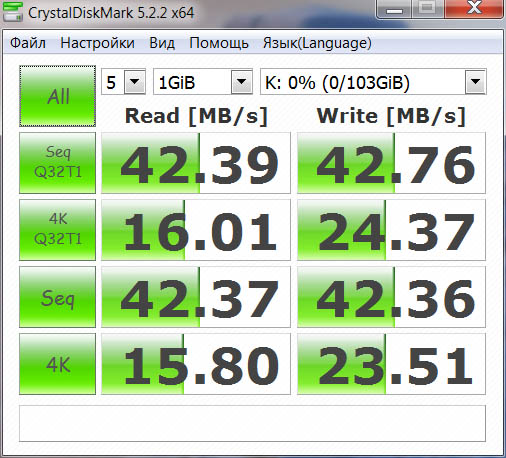Click the Write [MB/s] column header
Image resolution: width=506 pixels, height=458 pixels.
pos(391,116)
